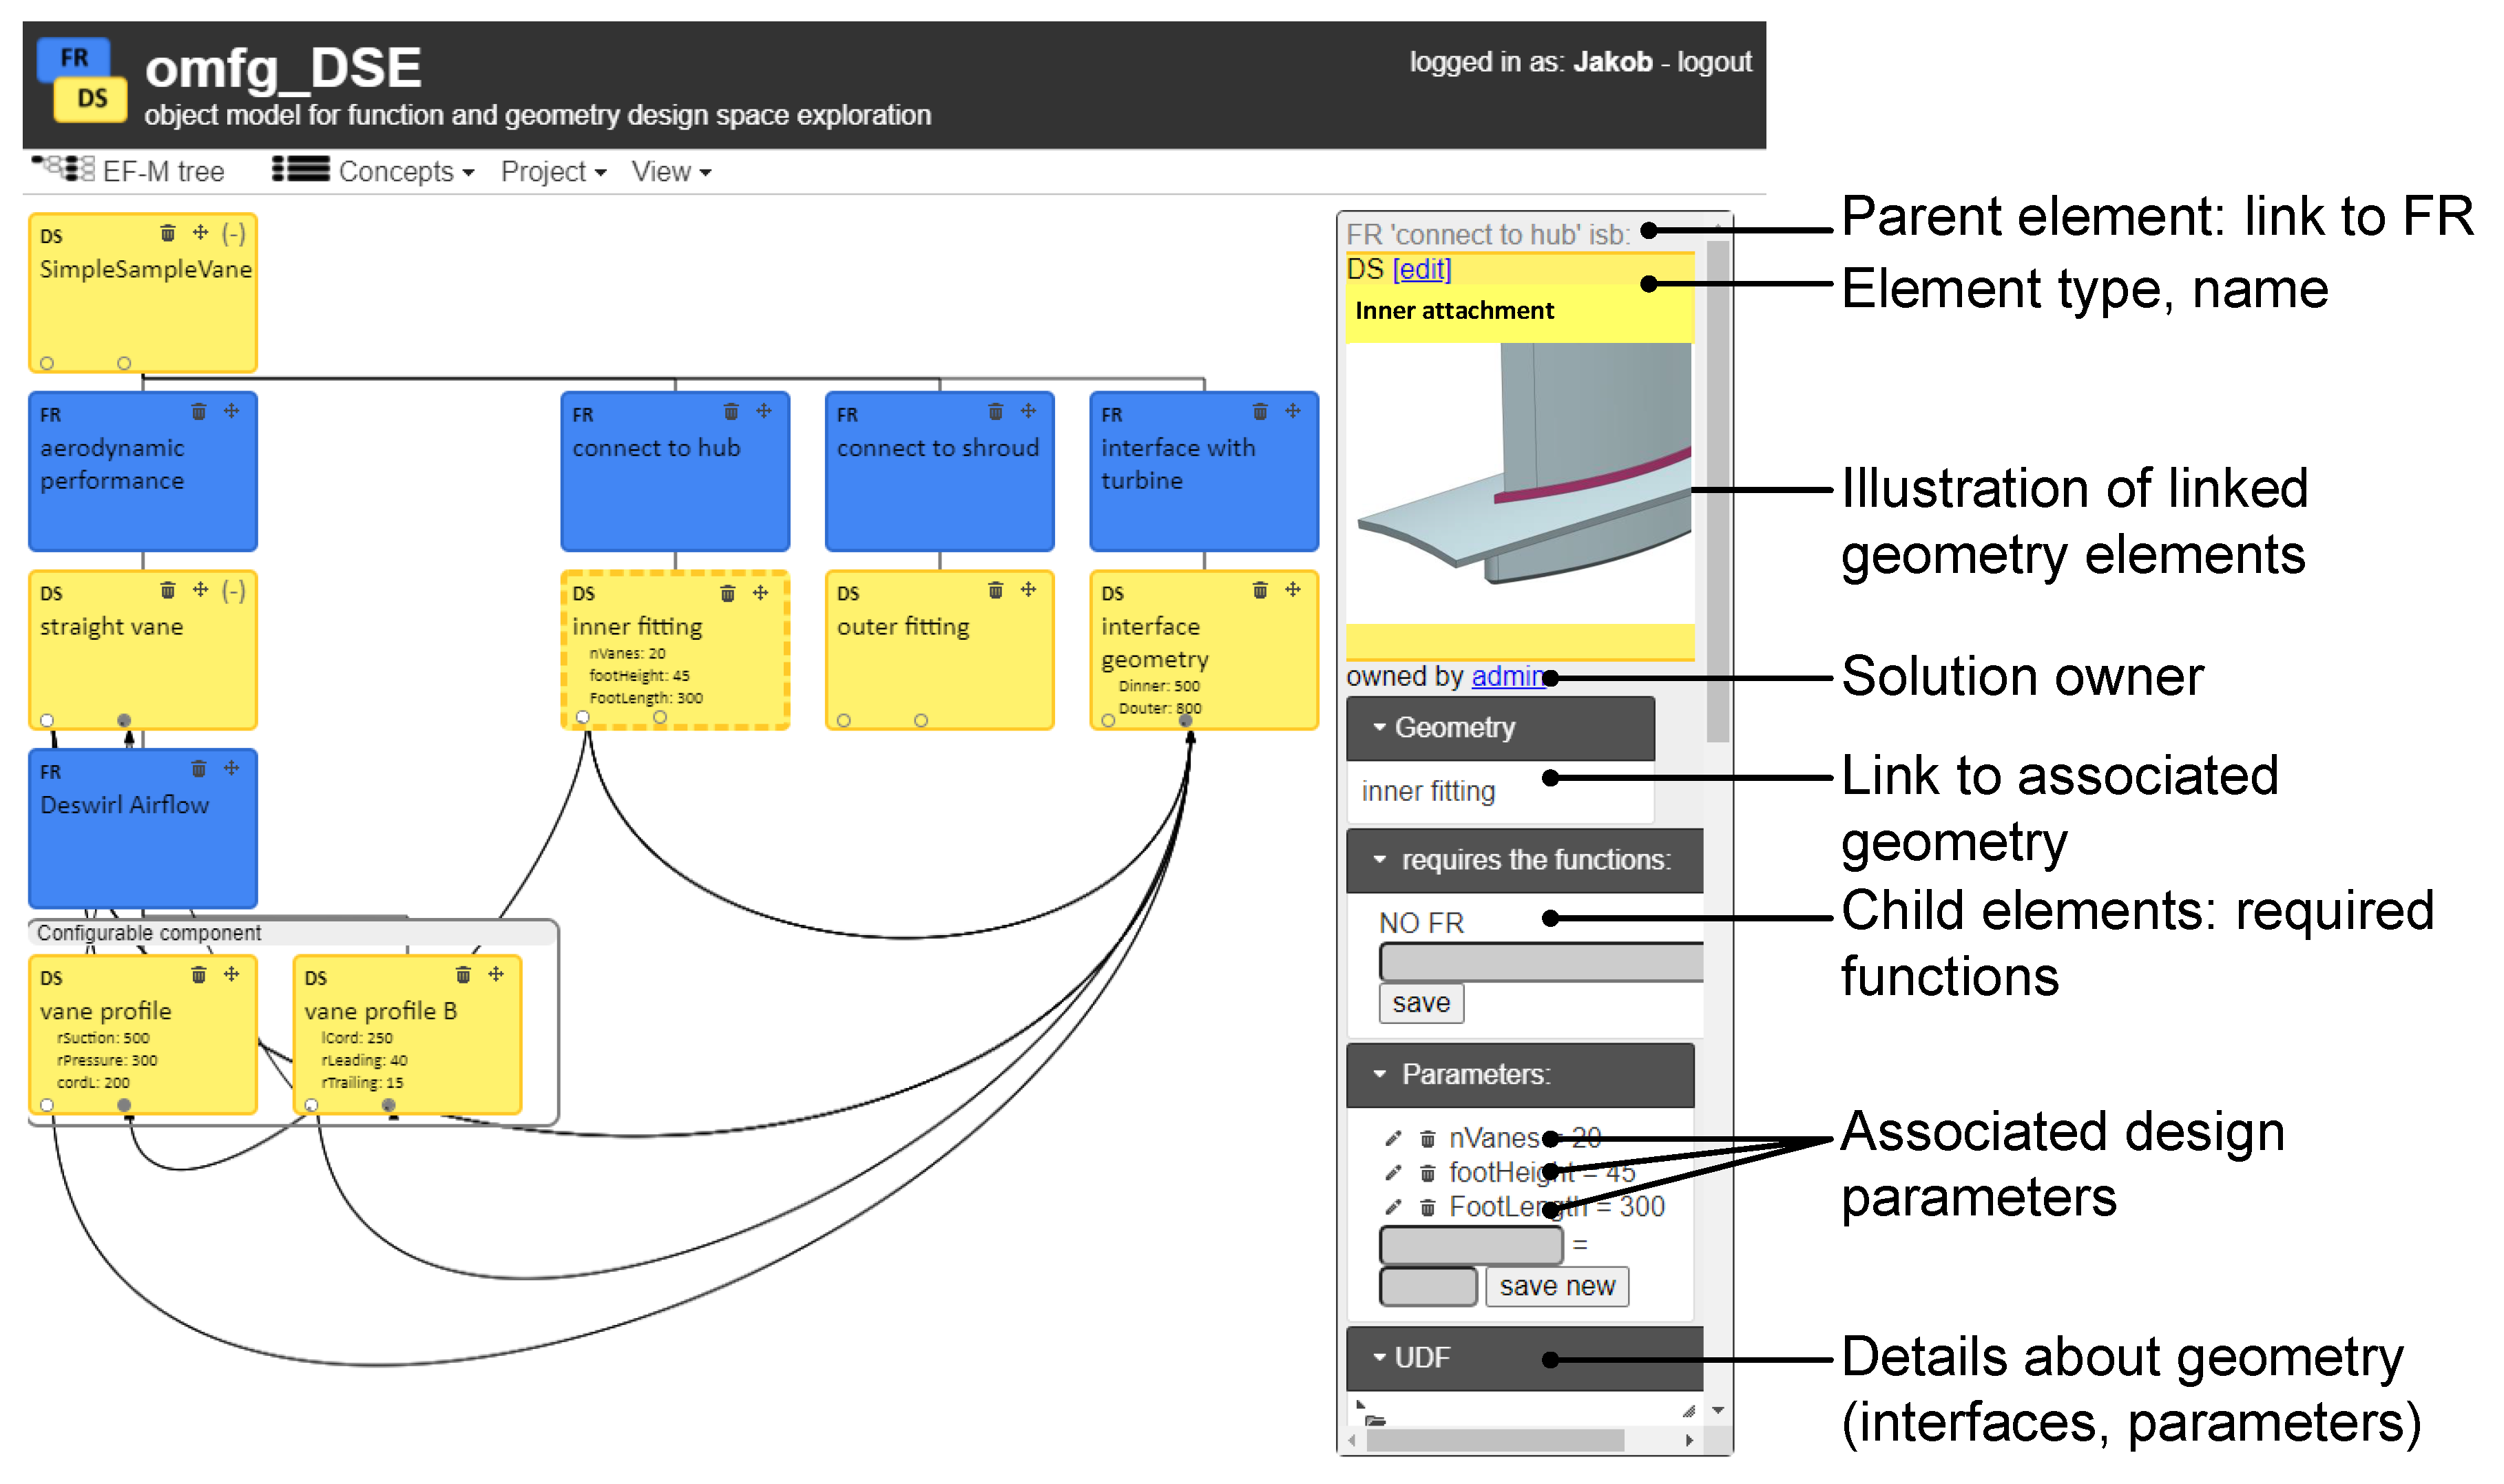Toggle (-) collapse on 'straight vane' node
This screenshot has height=1484, width=2504.
coord(234,591)
